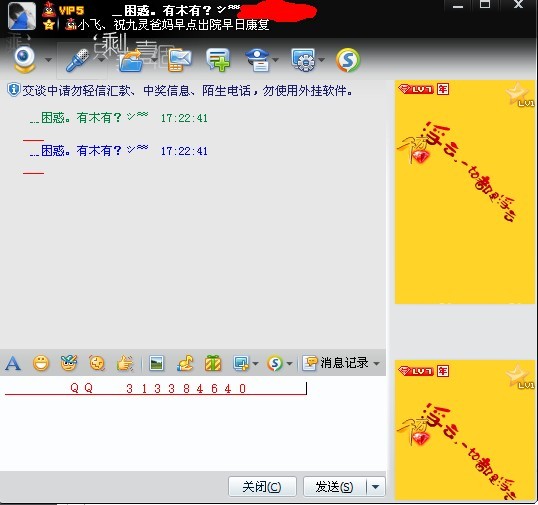This screenshot has width=538, height=505.
Task: Send an SMS with the phone-envelope icon
Action: (x=179, y=60)
